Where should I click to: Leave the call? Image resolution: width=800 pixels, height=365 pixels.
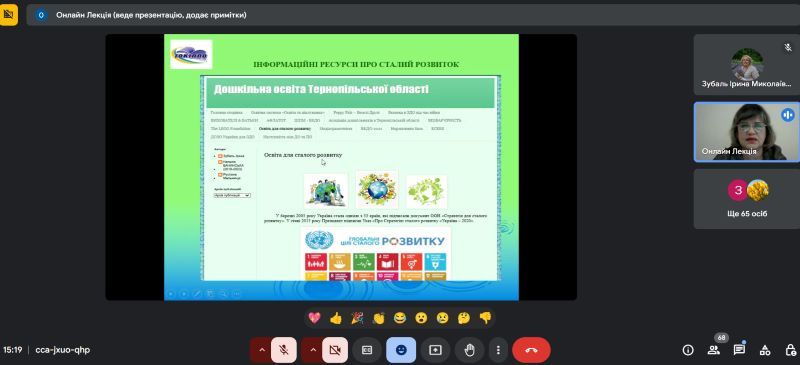tap(531, 350)
